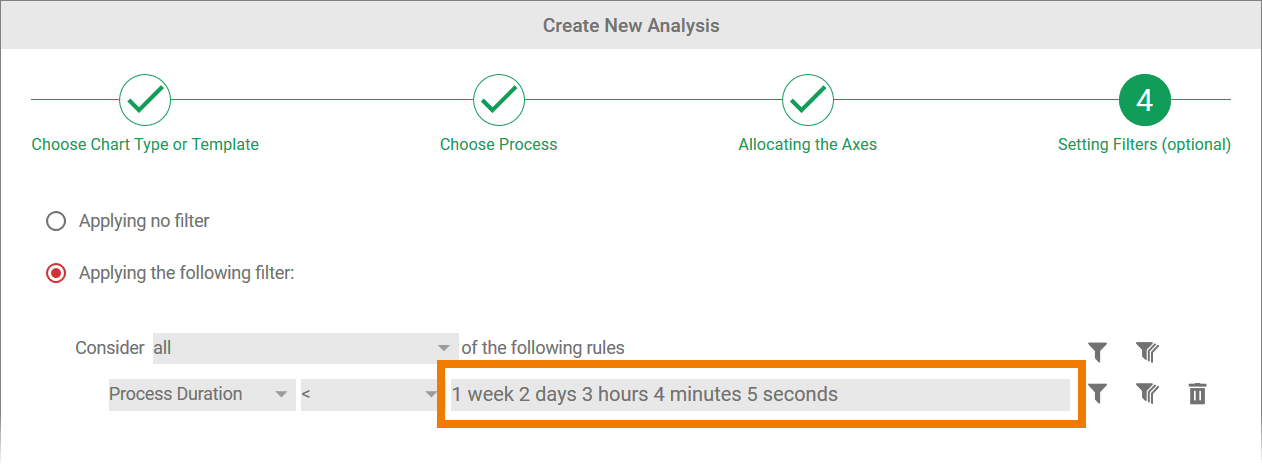Add a filter group beside Process Duration row
The height and width of the screenshot is (467, 1262).
coord(1147,394)
